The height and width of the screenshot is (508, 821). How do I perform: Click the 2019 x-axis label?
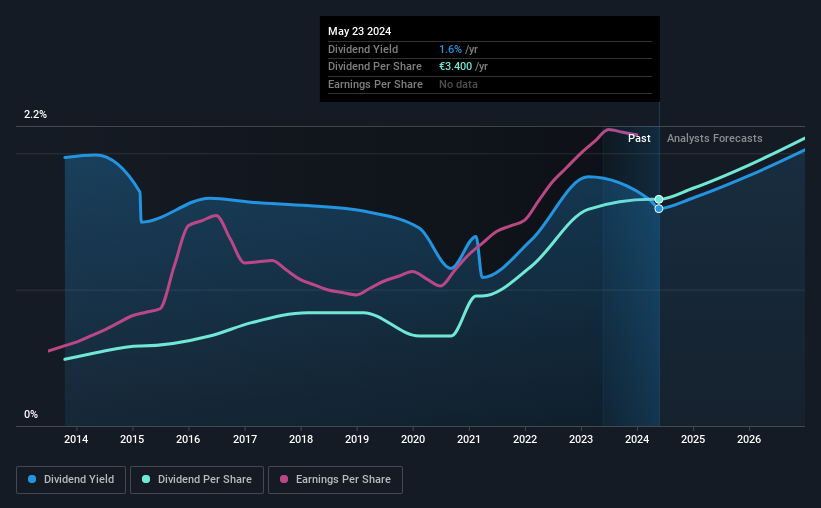(x=357, y=439)
